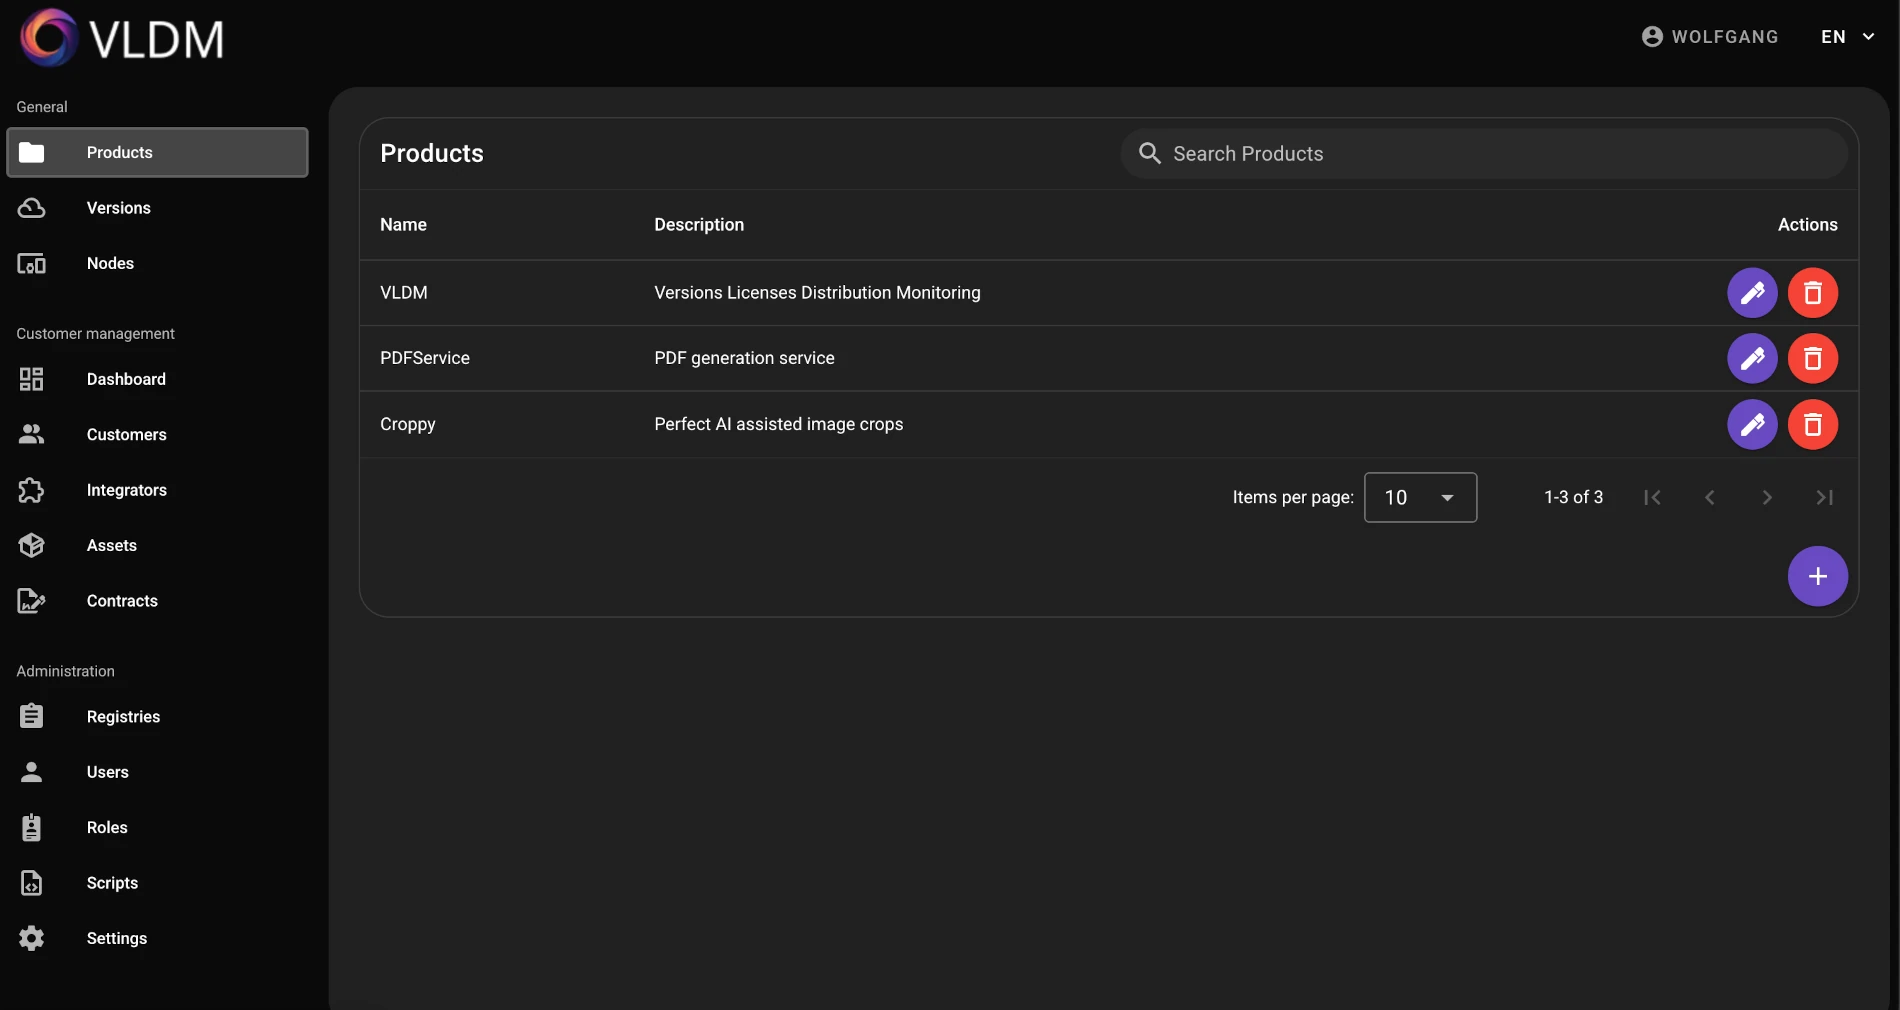
Task: Open Versions in the sidebar
Action: (x=118, y=208)
